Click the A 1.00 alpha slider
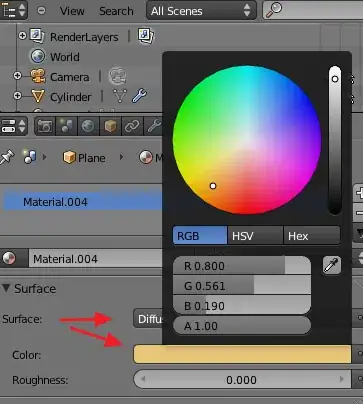Screen dimensions: 363x404 242,325
